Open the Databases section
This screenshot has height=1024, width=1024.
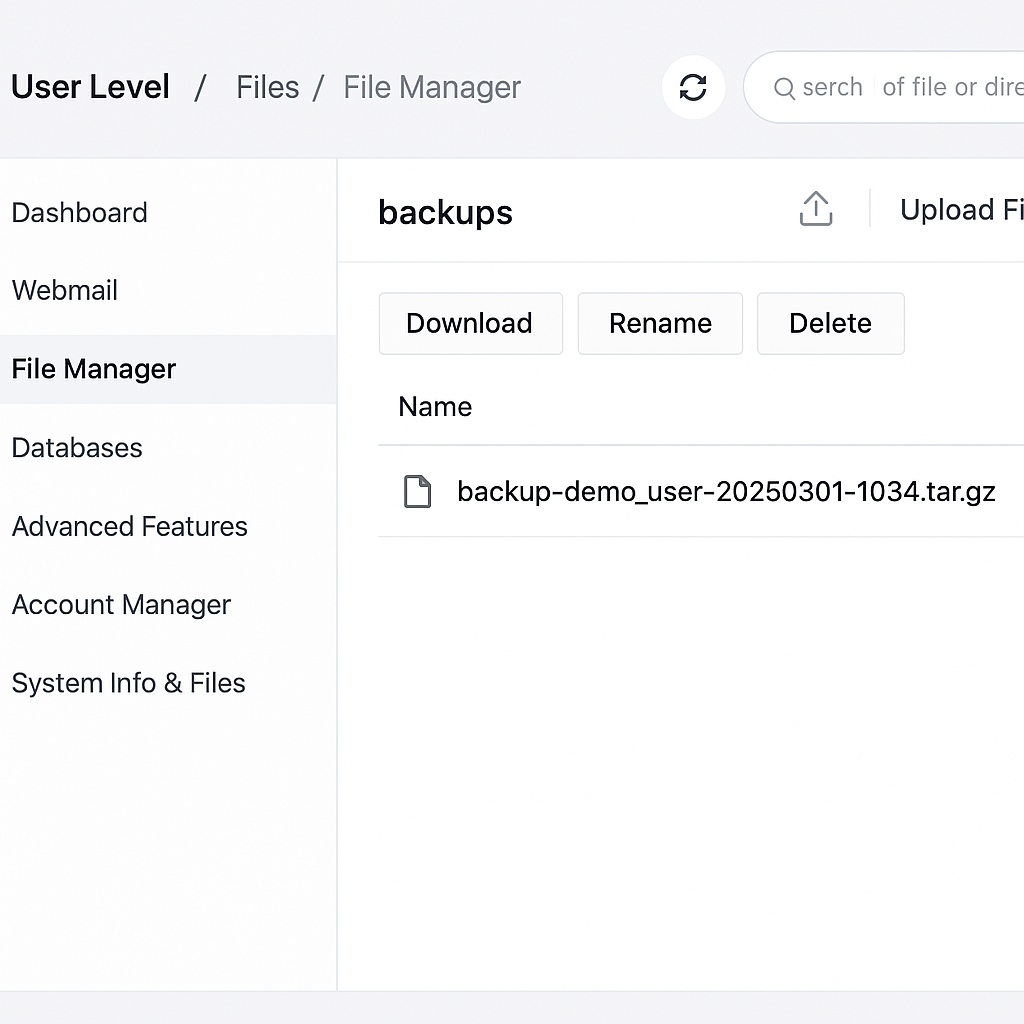pyautogui.click(x=77, y=448)
